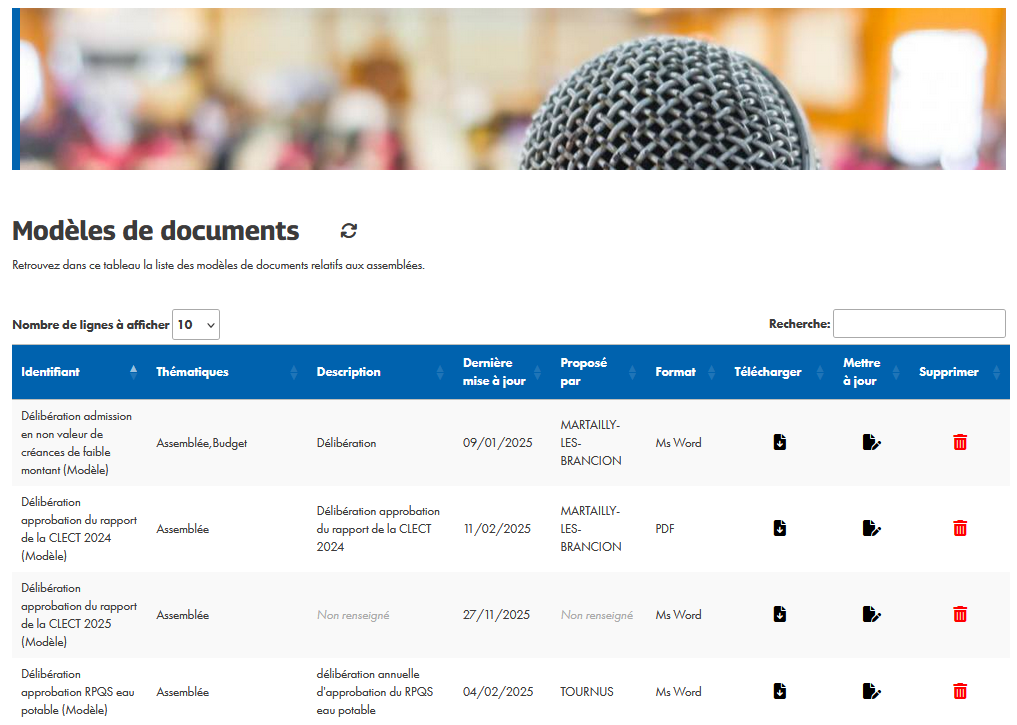1017x725 pixels.
Task: Sort table by Description column
Action: tap(380, 372)
